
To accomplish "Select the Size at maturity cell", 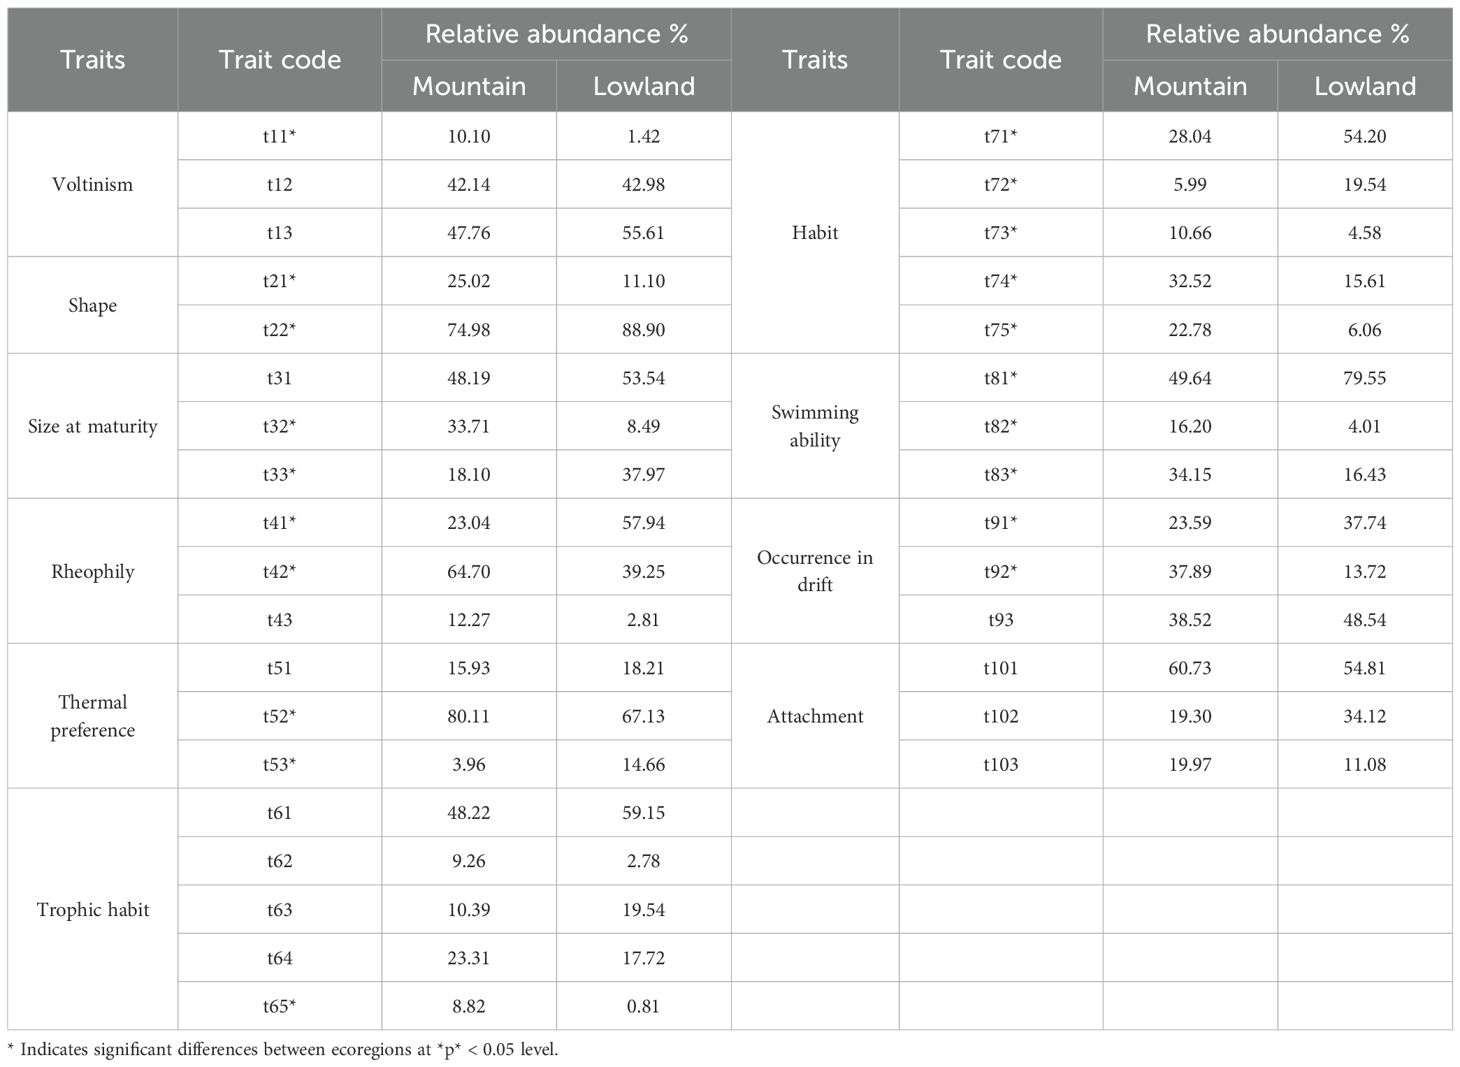I will (92, 426).
